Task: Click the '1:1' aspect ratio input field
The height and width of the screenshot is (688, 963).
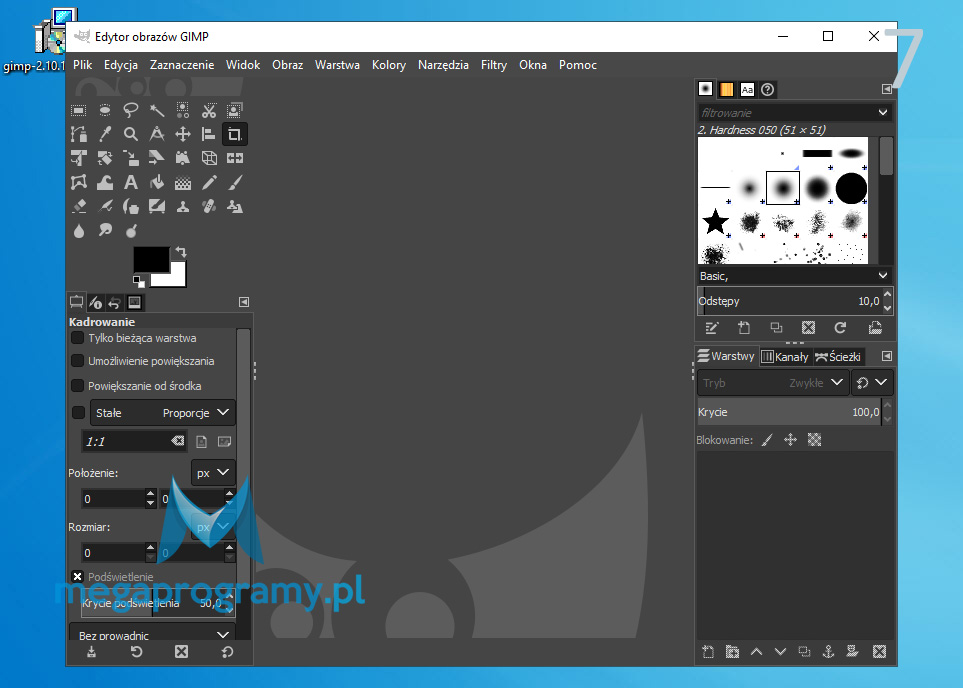Action: pos(135,441)
